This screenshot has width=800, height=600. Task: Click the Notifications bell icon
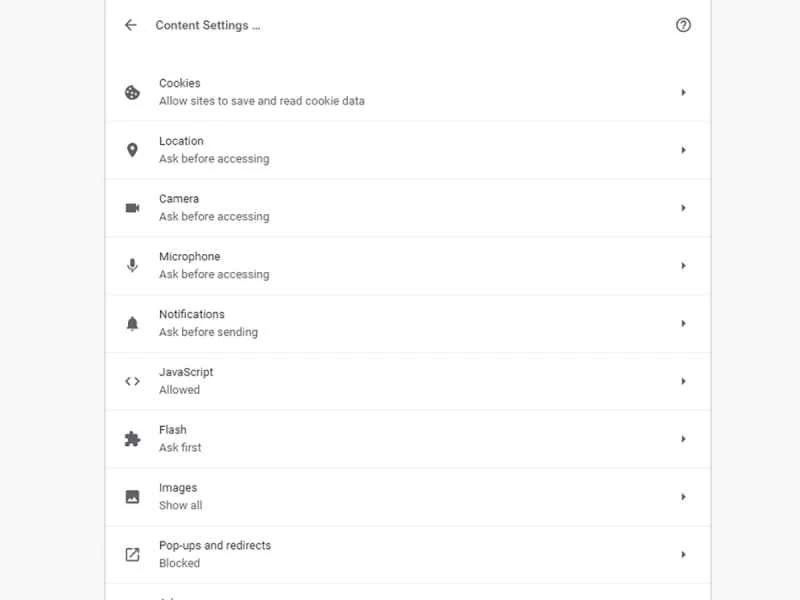[132, 322]
